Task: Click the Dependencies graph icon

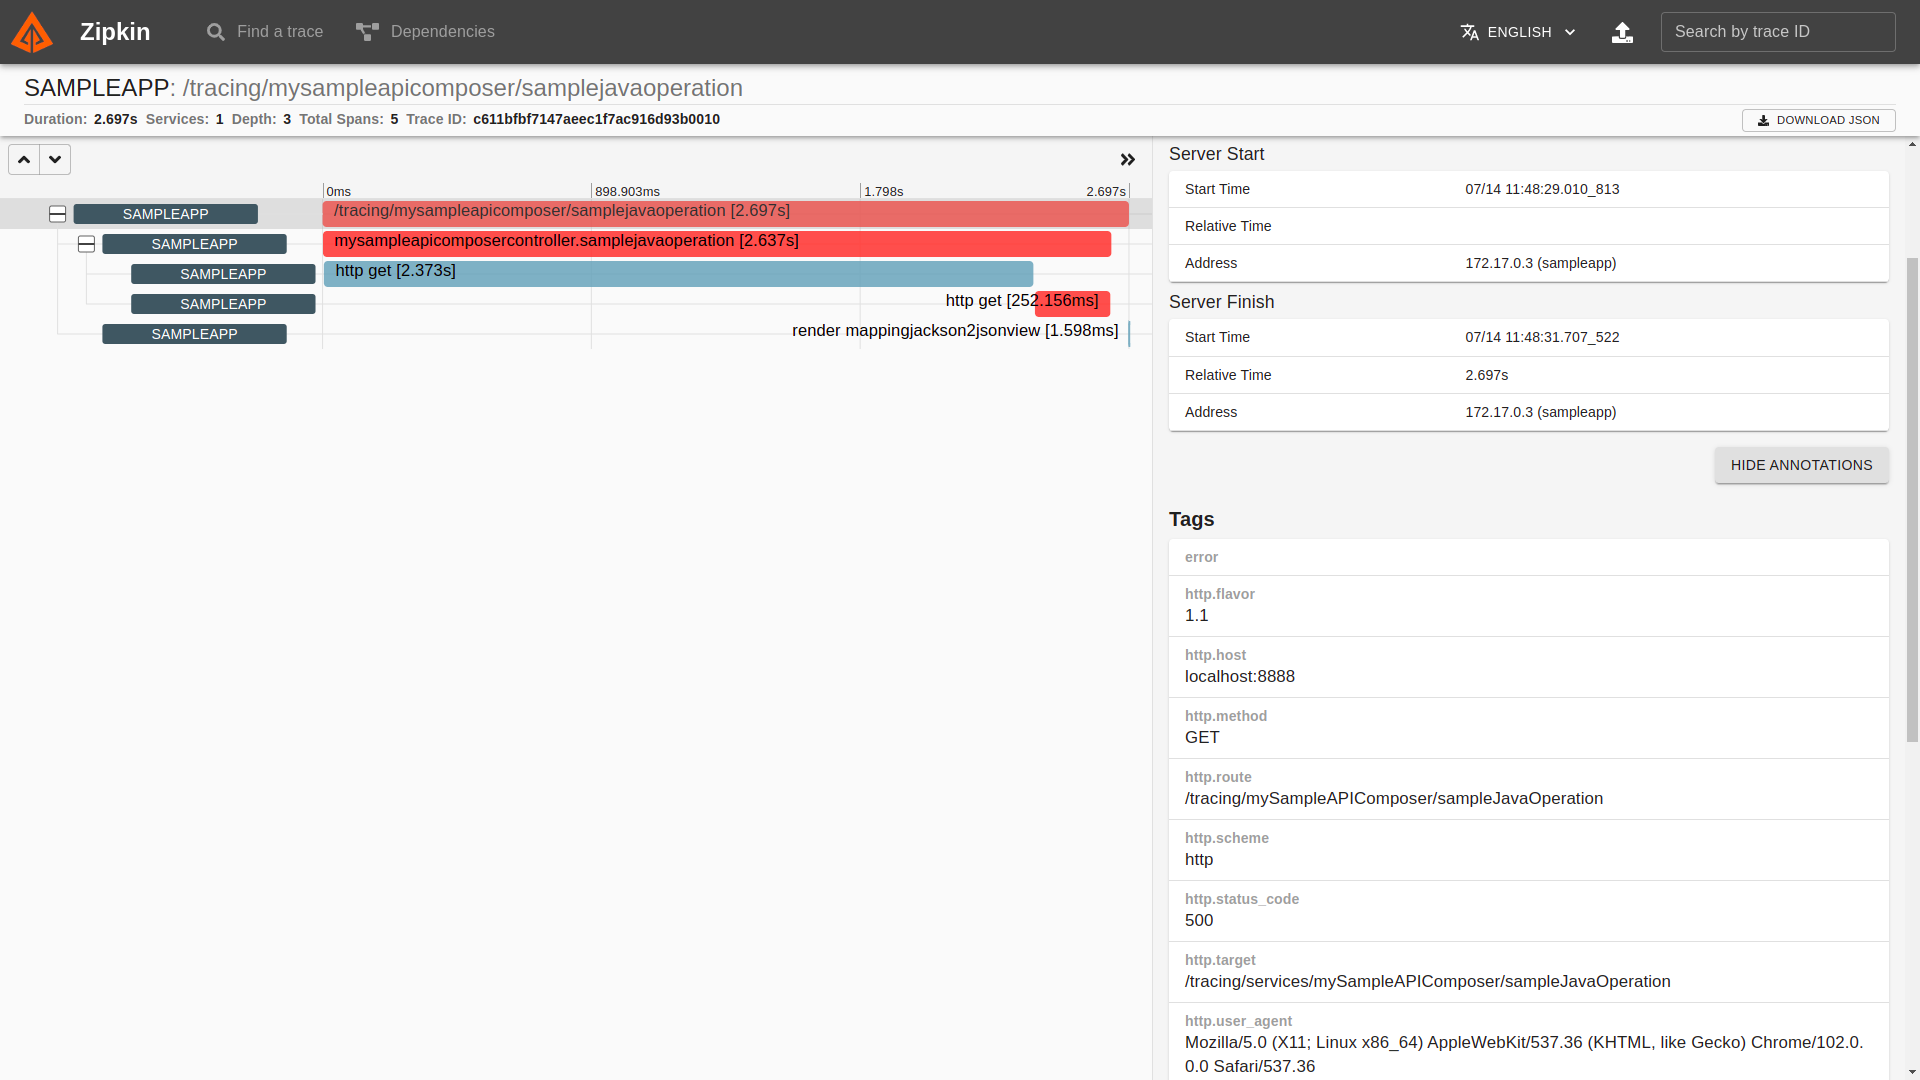Action: tap(367, 32)
